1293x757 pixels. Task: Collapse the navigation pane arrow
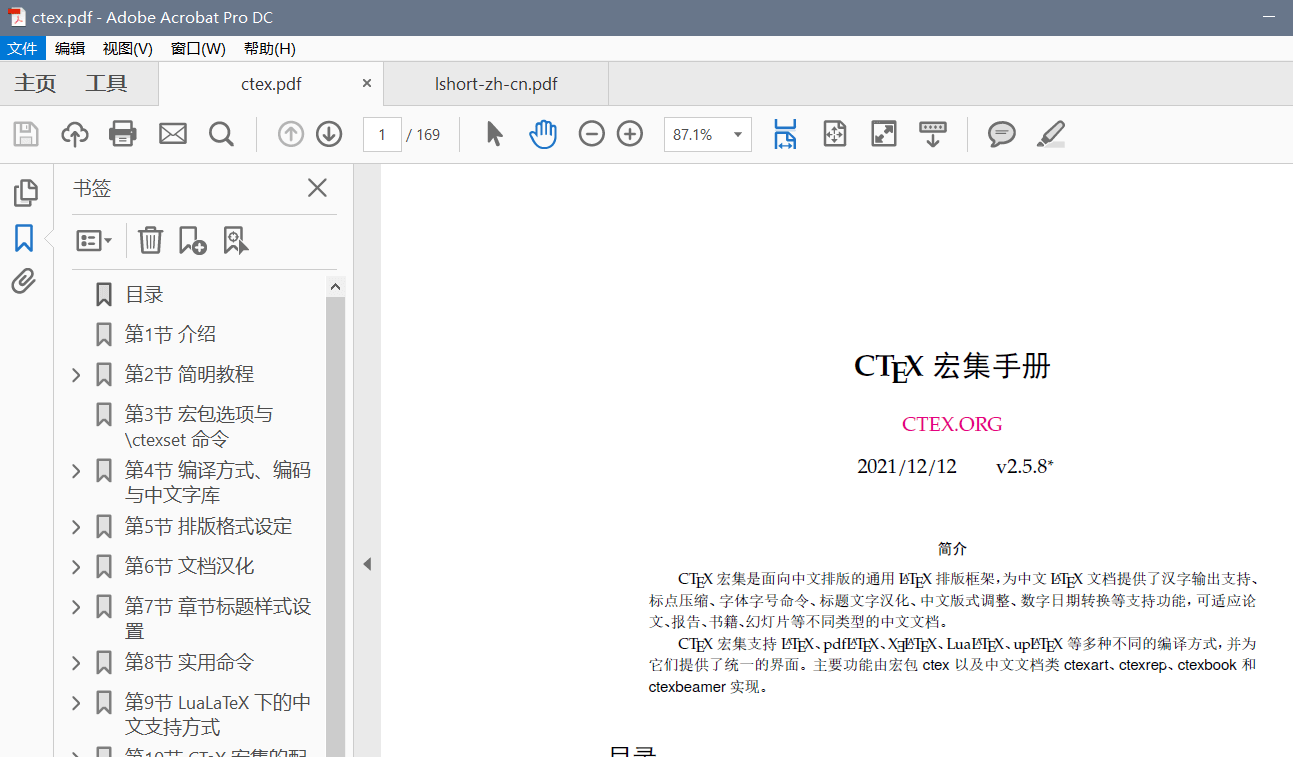coord(367,564)
